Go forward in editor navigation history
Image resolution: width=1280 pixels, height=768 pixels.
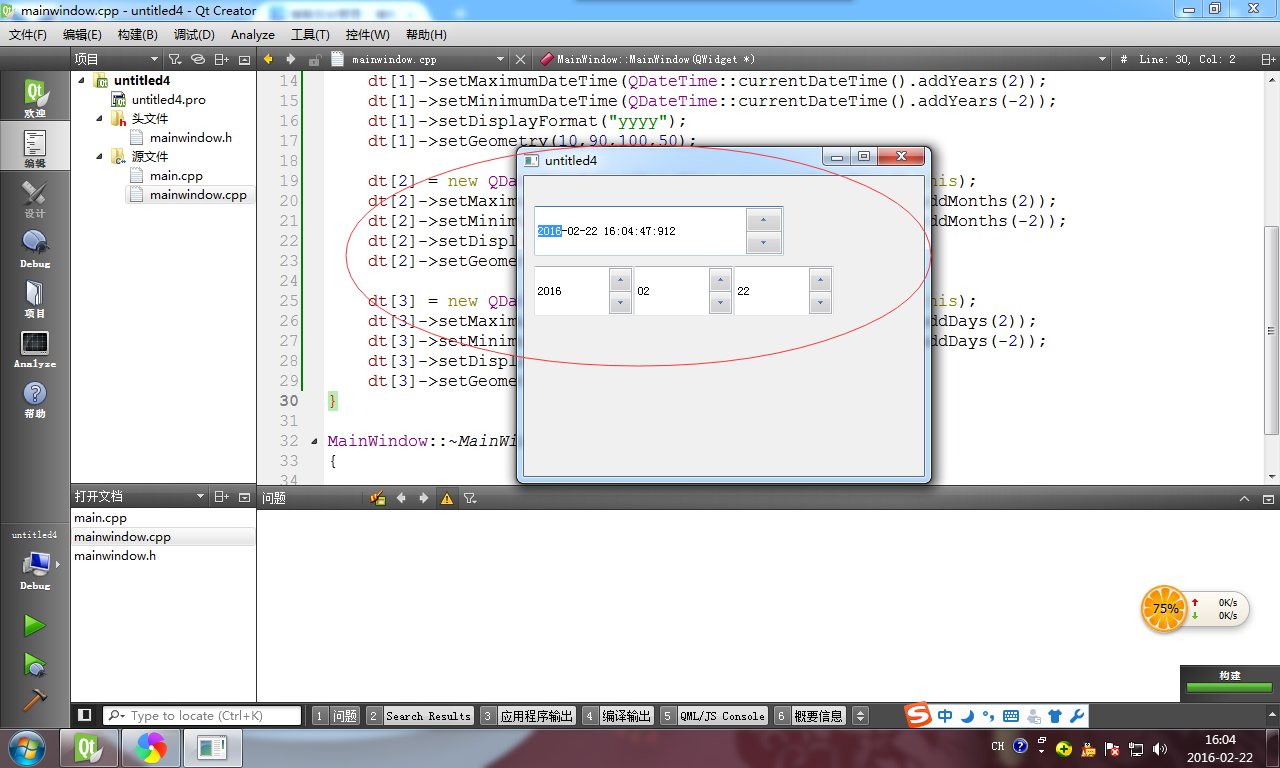tap(291, 60)
